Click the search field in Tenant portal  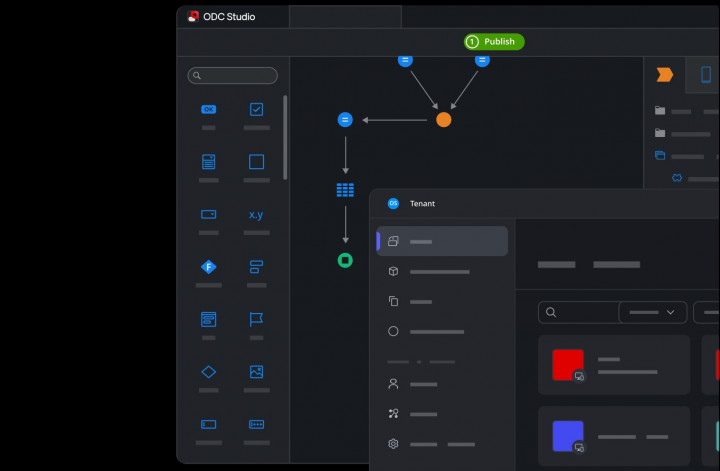click(x=578, y=313)
